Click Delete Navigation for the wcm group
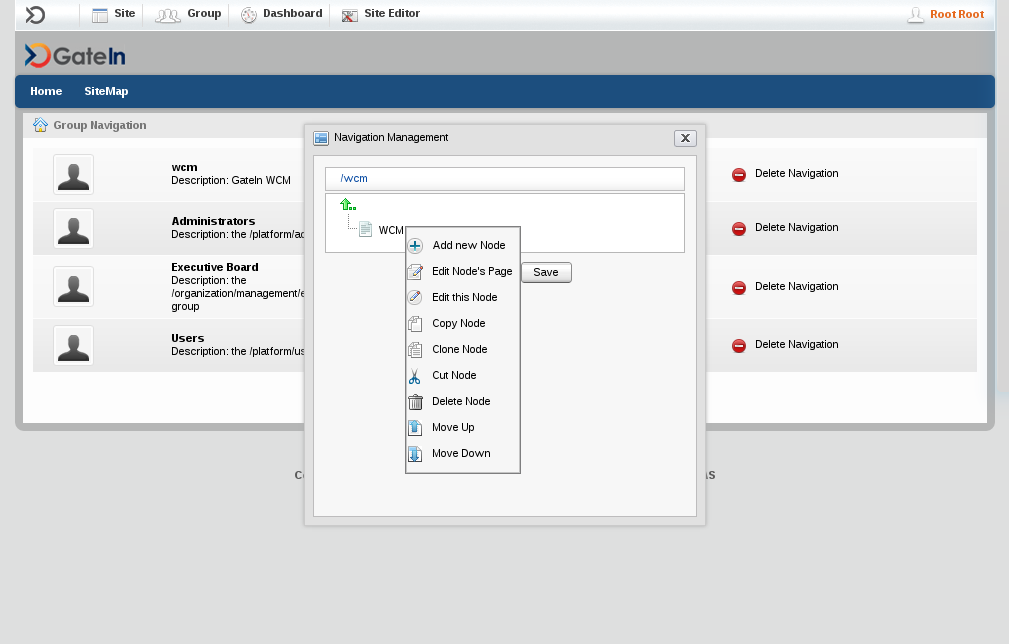Screen dimensions: 1009x644 click(x=796, y=173)
